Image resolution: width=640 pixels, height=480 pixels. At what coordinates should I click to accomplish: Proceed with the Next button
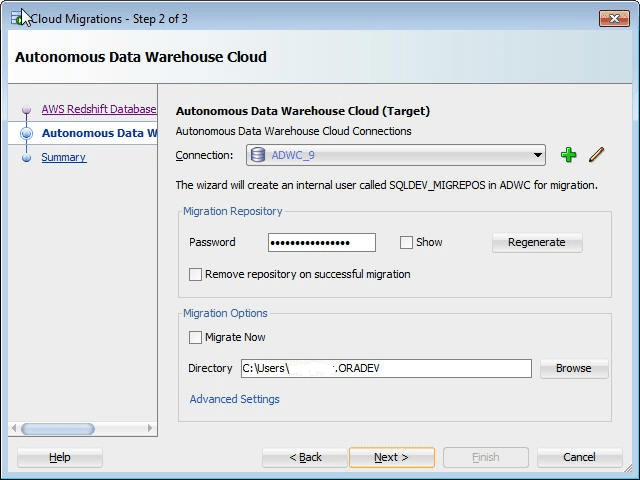(x=391, y=457)
